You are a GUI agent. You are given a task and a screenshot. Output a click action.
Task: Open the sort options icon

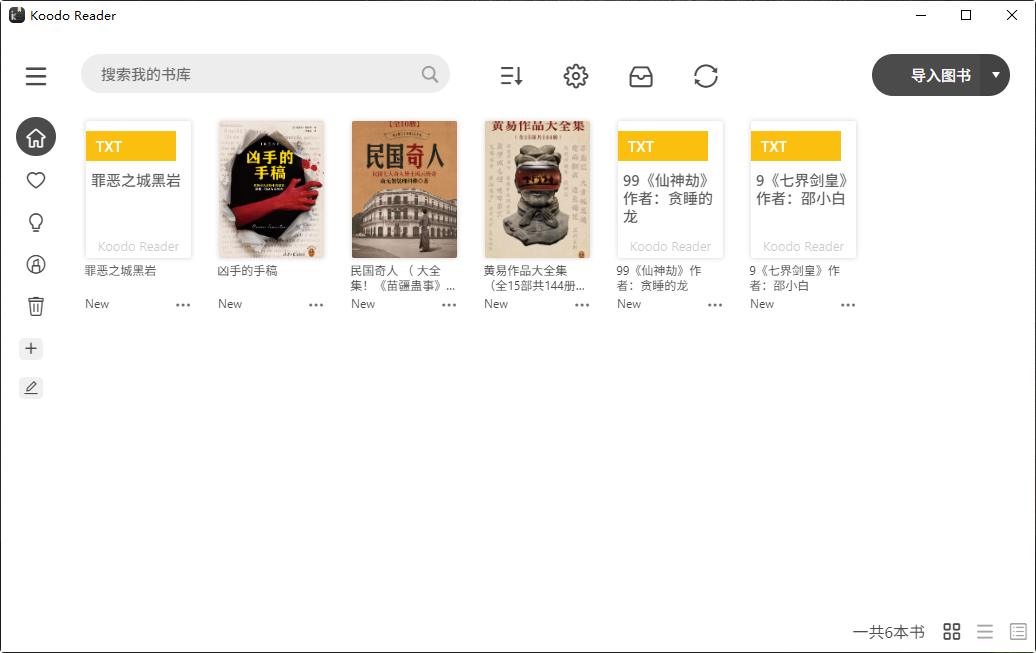(511, 76)
